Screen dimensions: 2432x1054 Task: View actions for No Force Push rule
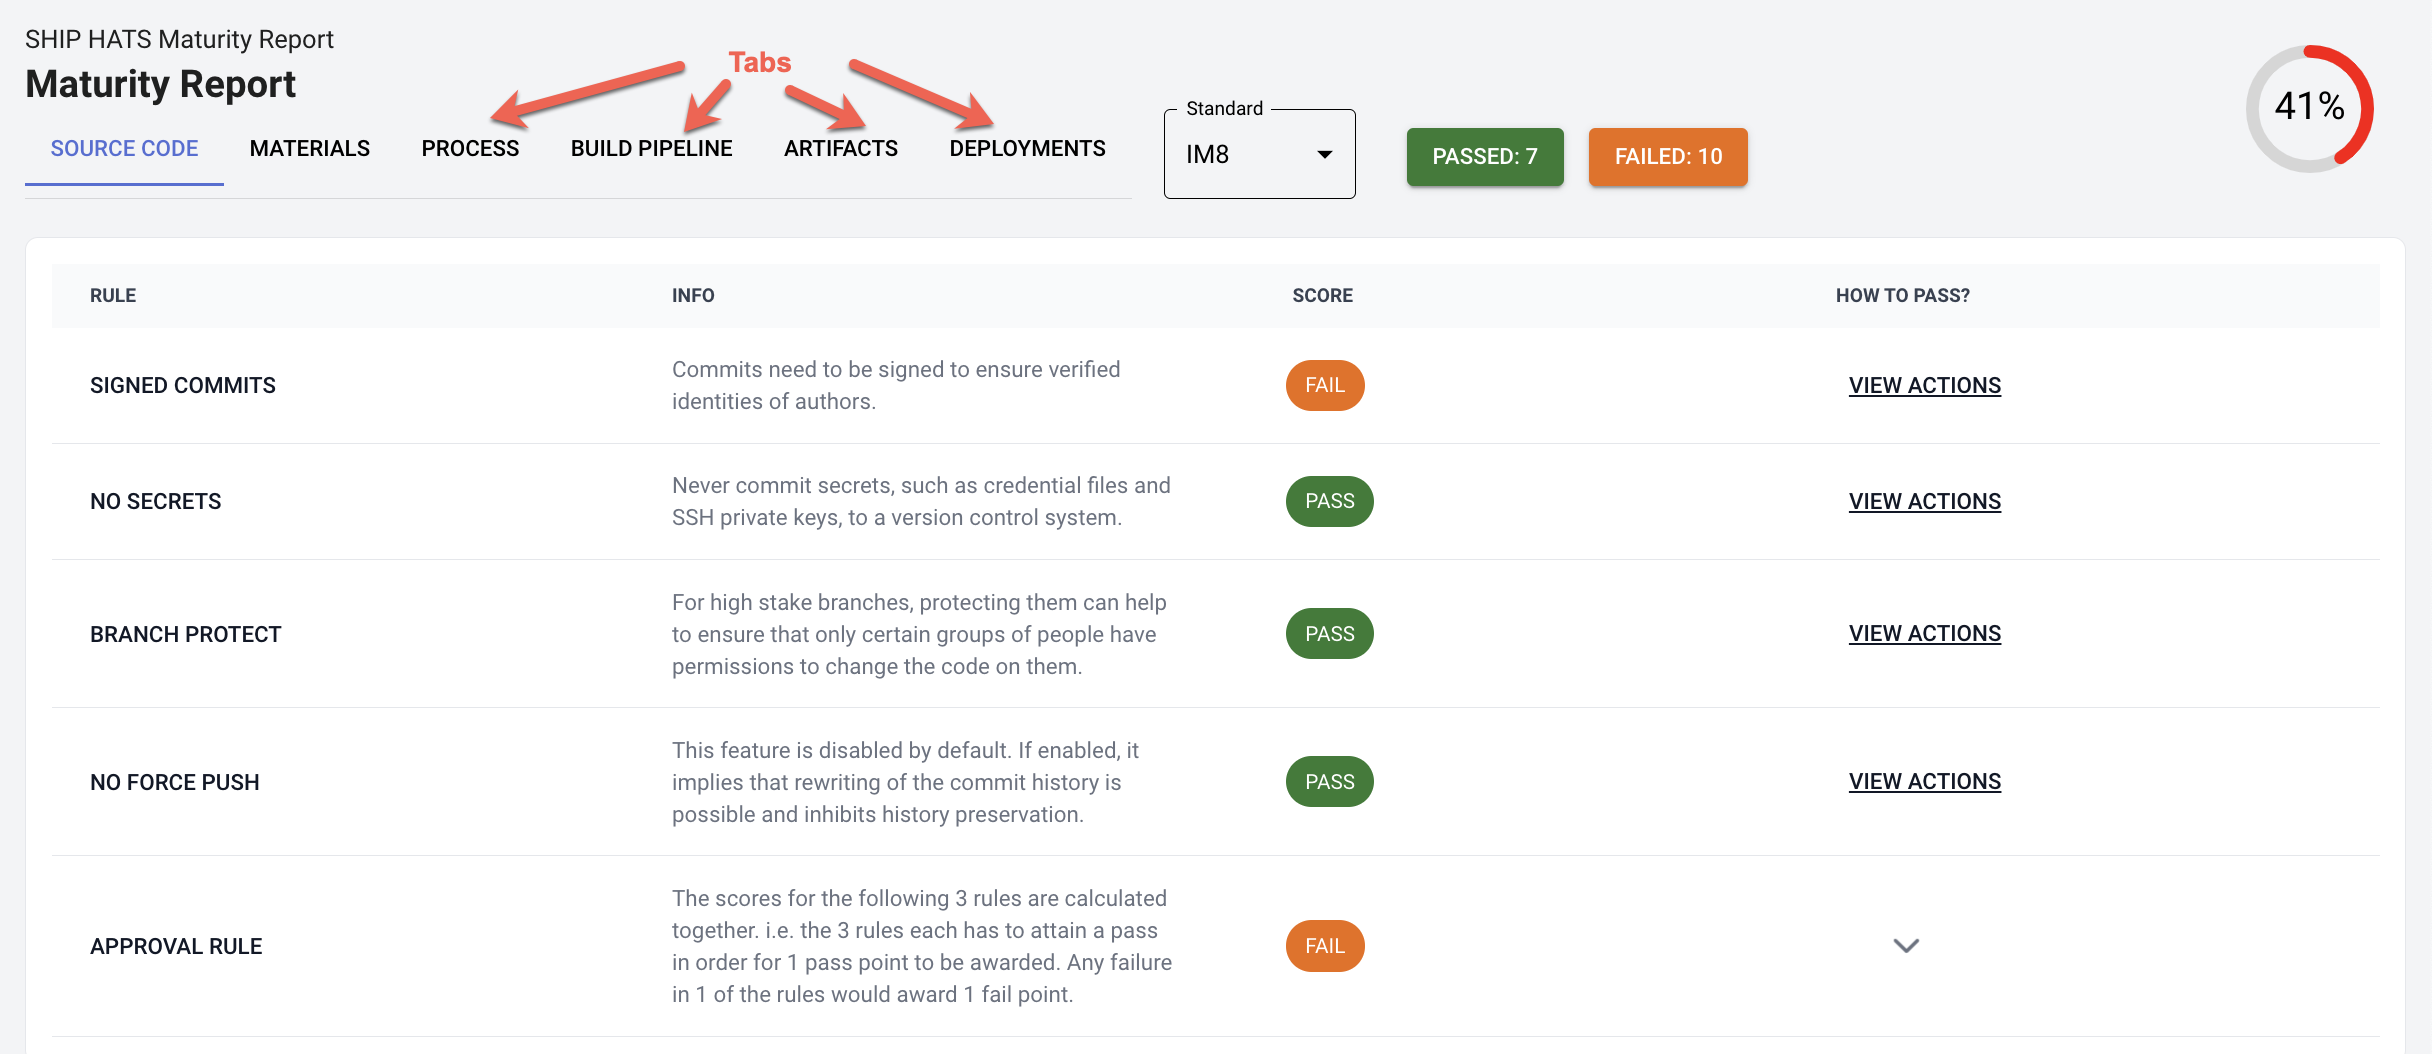[x=1925, y=781]
